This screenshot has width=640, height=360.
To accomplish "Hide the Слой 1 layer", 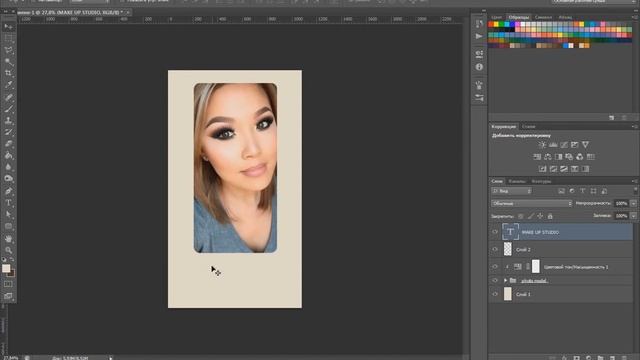I will [x=495, y=294].
